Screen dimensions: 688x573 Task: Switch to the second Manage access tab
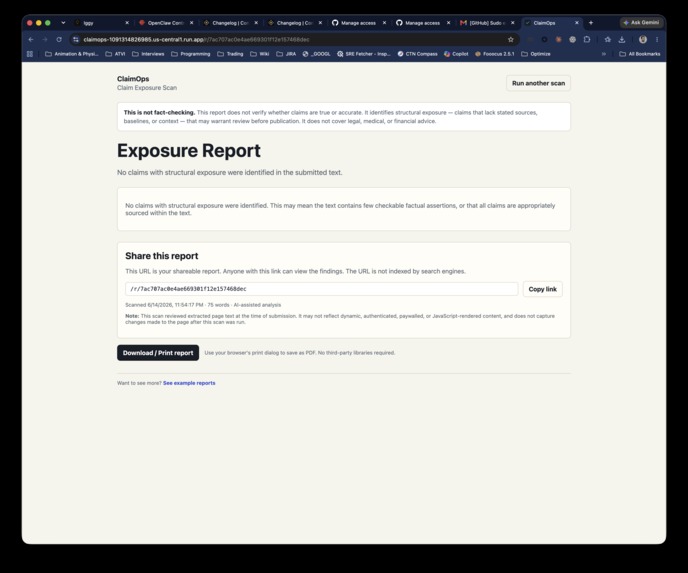pyautogui.click(x=422, y=23)
